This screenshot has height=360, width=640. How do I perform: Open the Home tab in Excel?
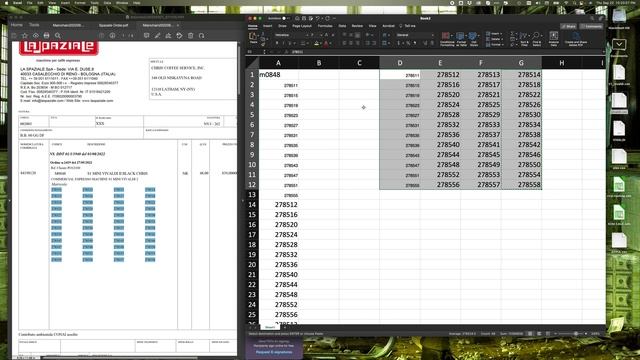point(253,26)
